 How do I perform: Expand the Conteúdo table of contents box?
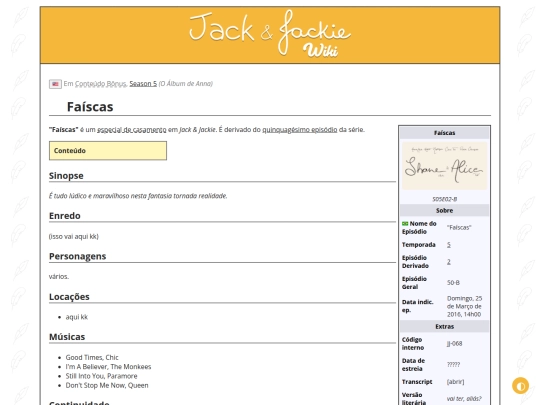(108, 150)
